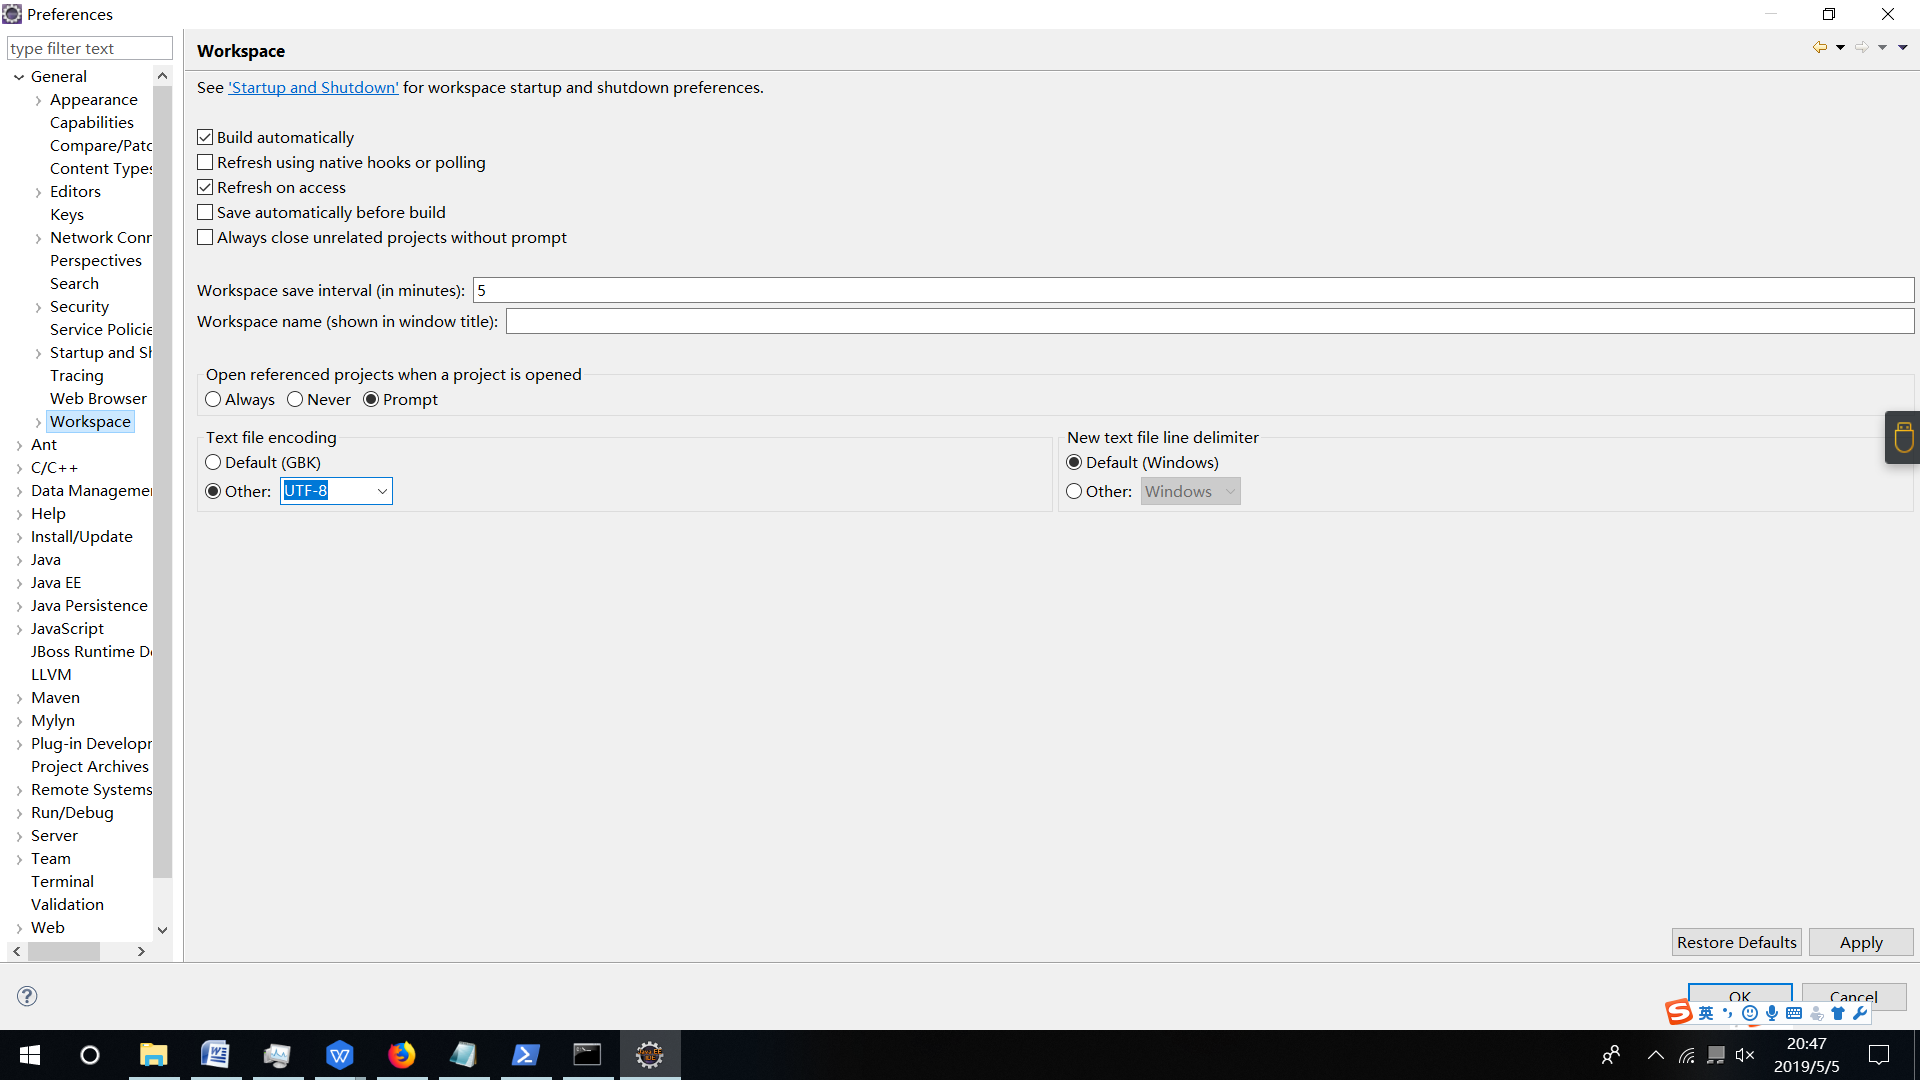The image size is (1920, 1080).
Task: Open Firefox from the taskbar
Action: pyautogui.click(x=401, y=1055)
